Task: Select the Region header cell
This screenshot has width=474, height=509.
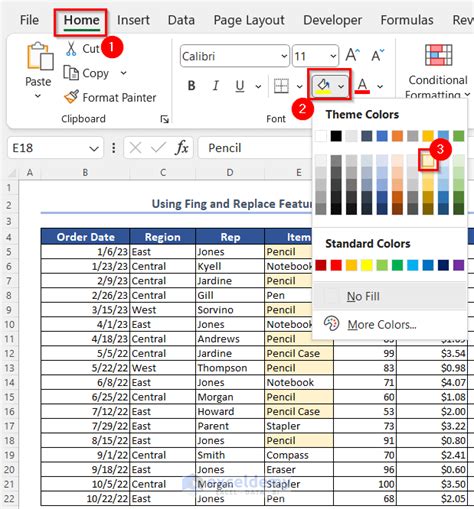Action: [162, 237]
